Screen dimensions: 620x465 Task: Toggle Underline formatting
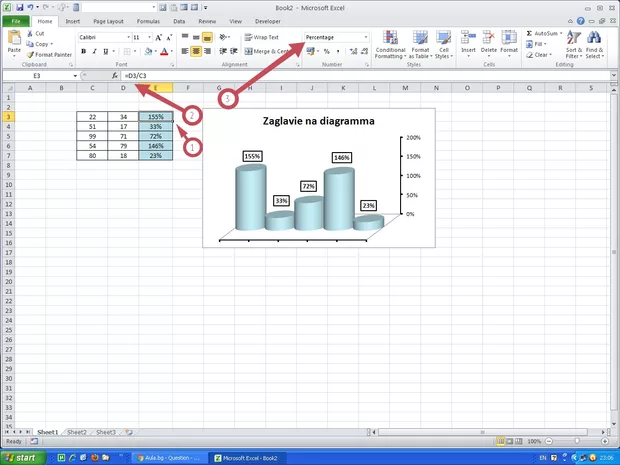pos(106,51)
